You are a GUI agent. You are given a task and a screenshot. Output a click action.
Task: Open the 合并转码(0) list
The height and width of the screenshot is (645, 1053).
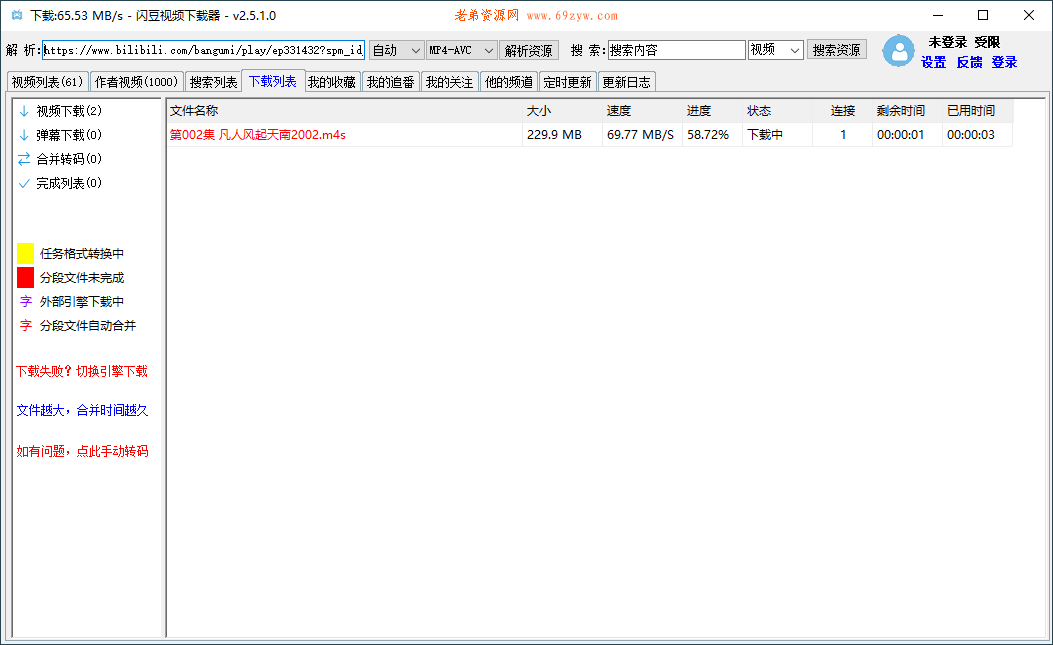[69, 159]
